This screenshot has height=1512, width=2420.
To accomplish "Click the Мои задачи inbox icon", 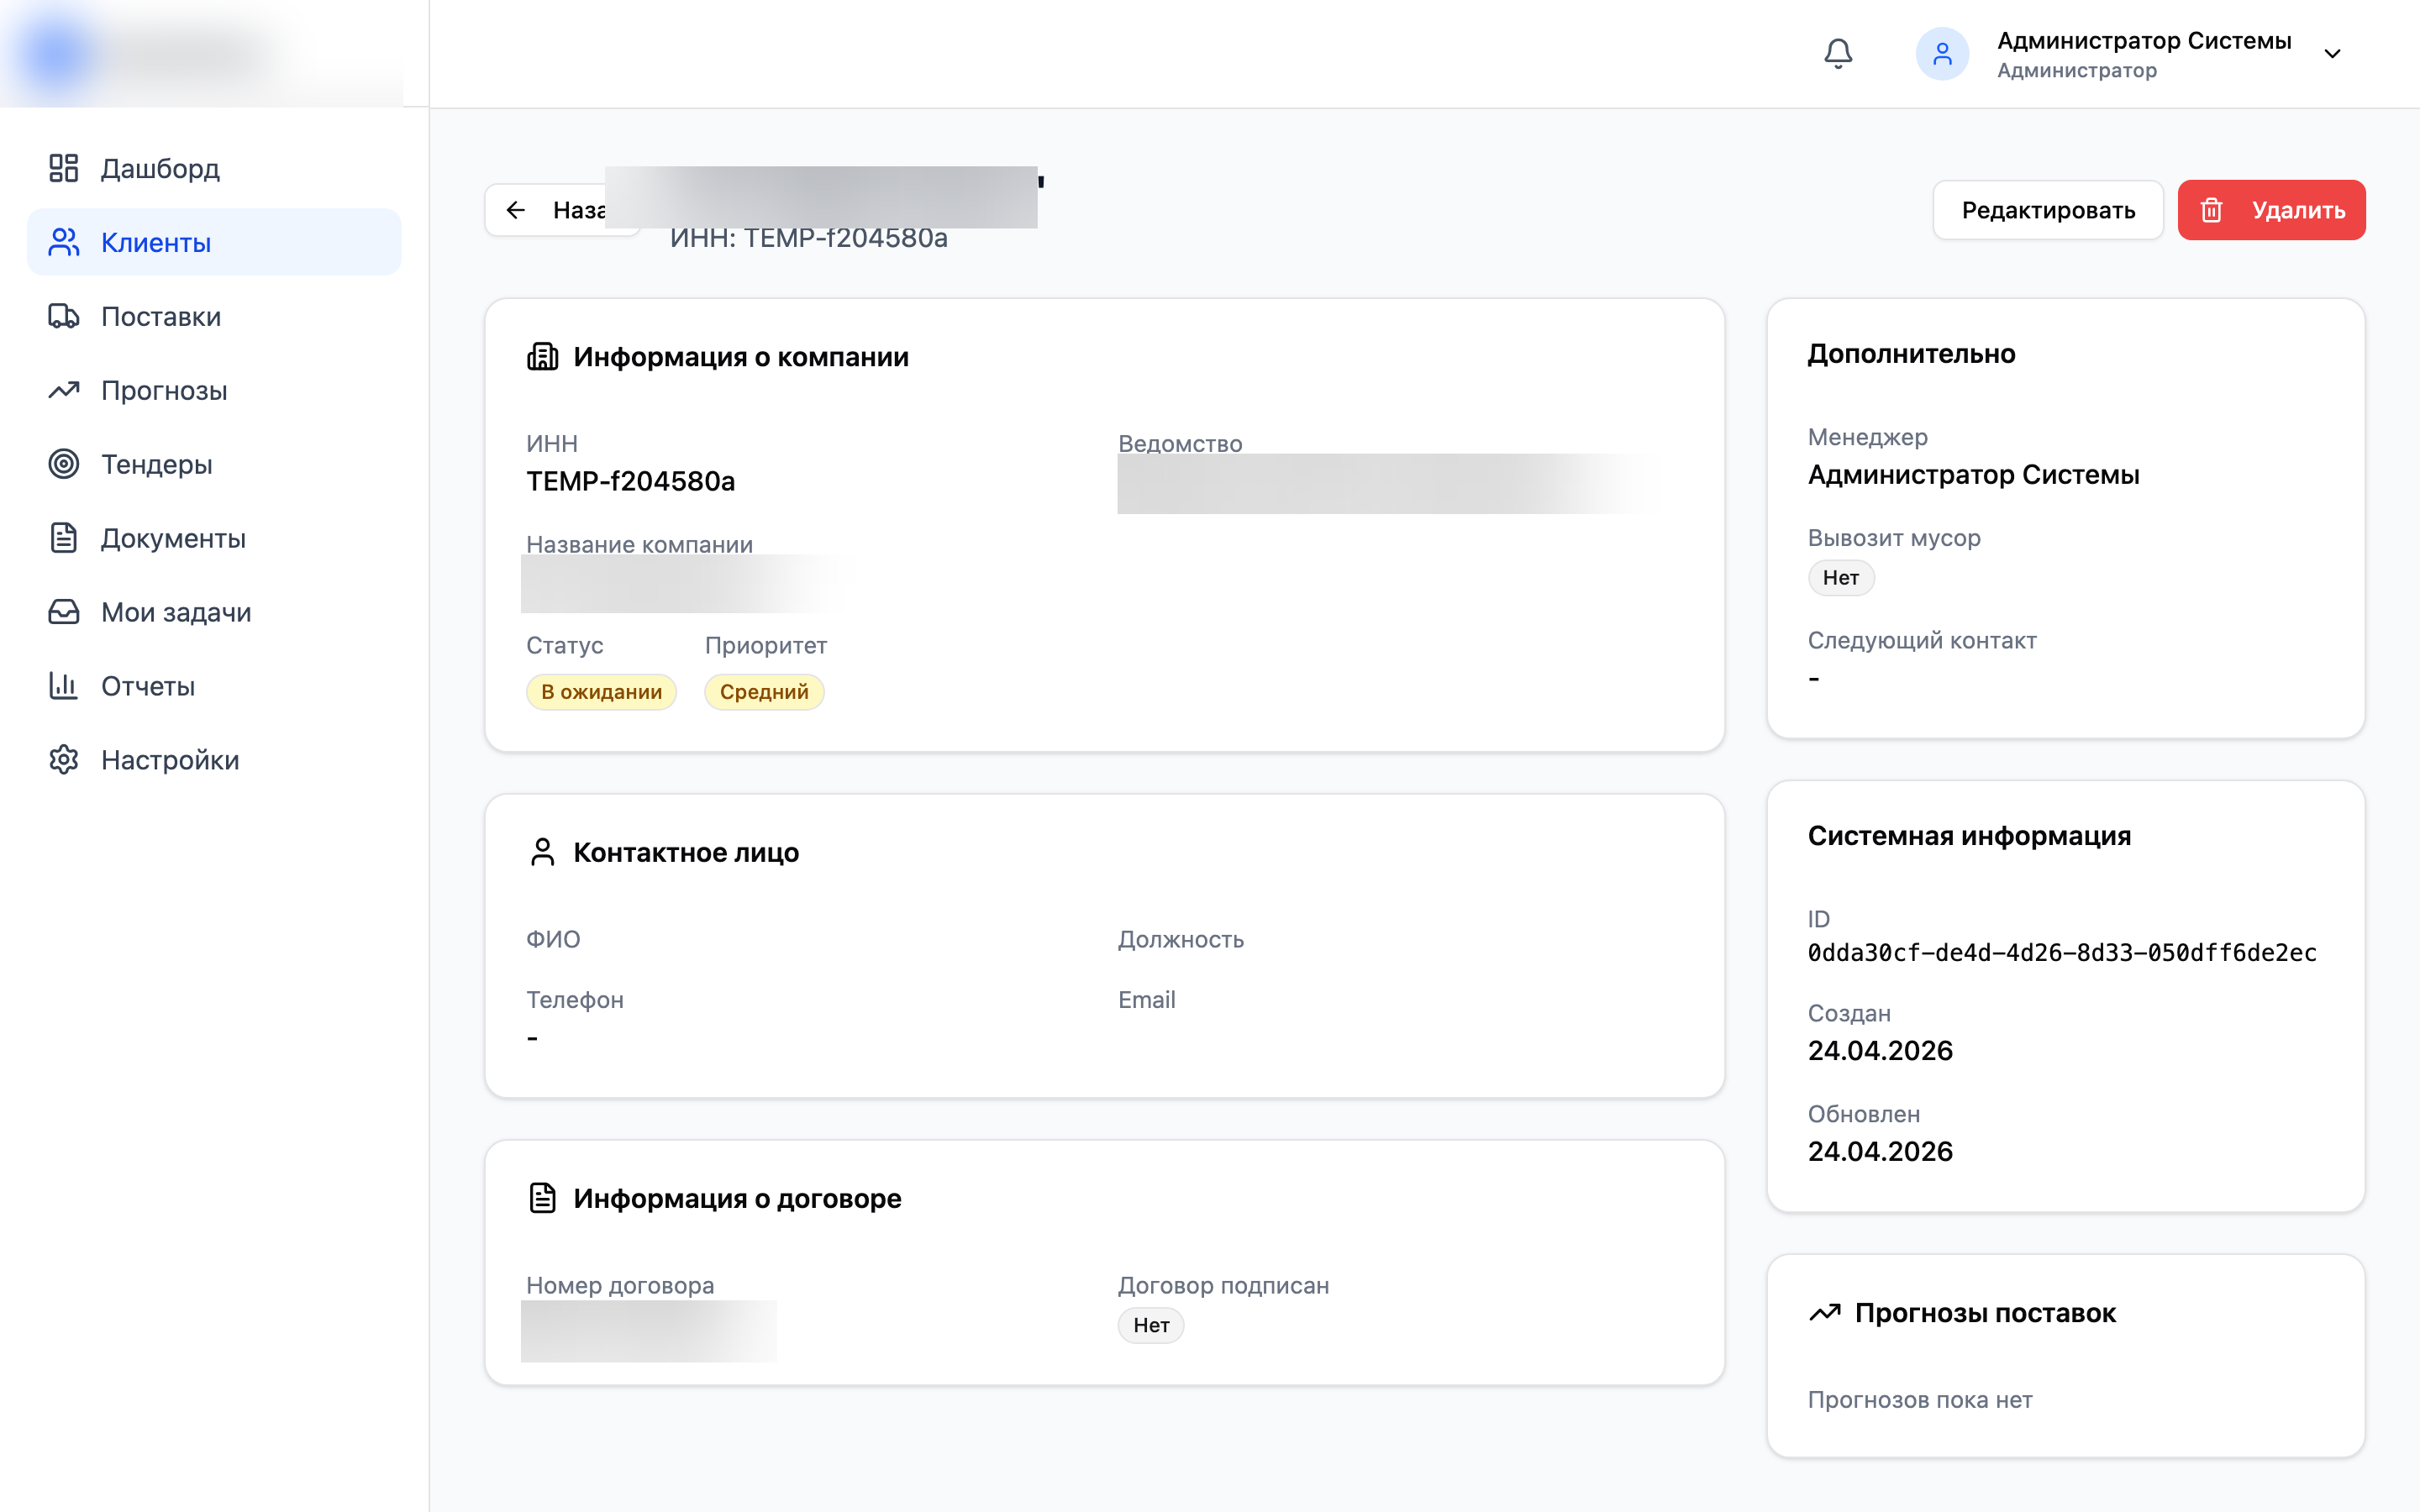I will (63, 612).
